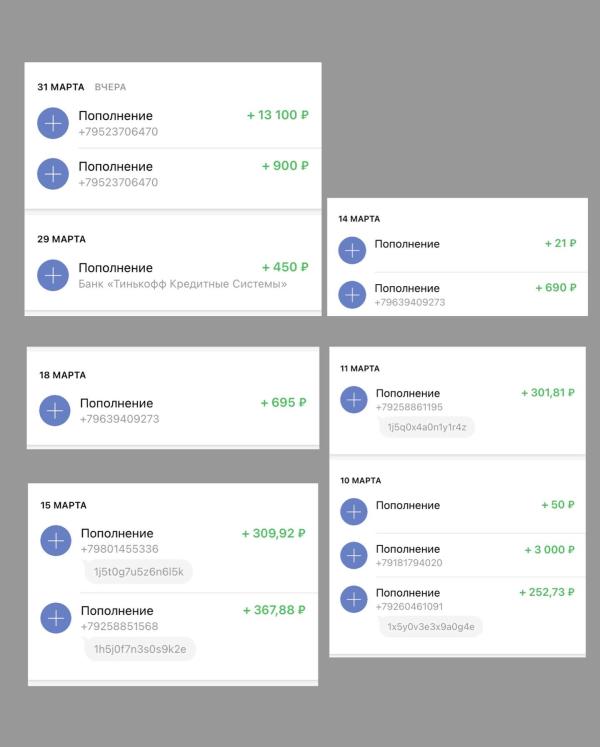Click plus icon beside Tinkoff bank deposit
This screenshot has width=600, height=747.
pyautogui.click(x=53, y=275)
